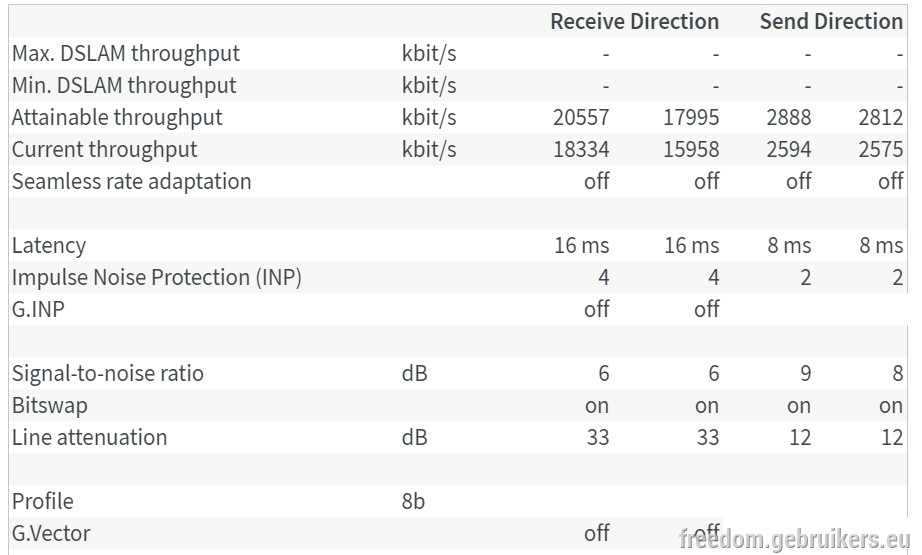The width and height of the screenshot is (922, 555).
Task: Click the Send Direction column header
Action: (x=831, y=22)
